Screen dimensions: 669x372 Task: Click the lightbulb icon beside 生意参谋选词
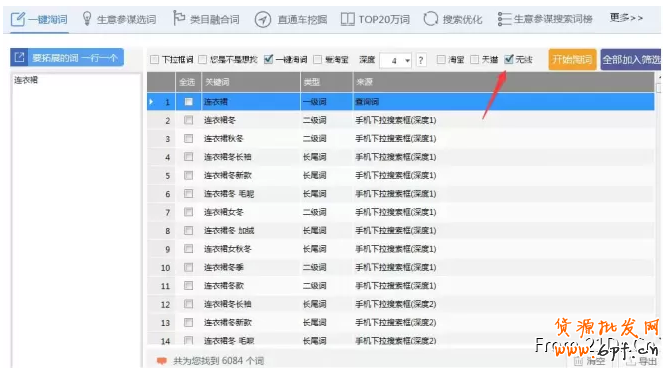[87, 19]
